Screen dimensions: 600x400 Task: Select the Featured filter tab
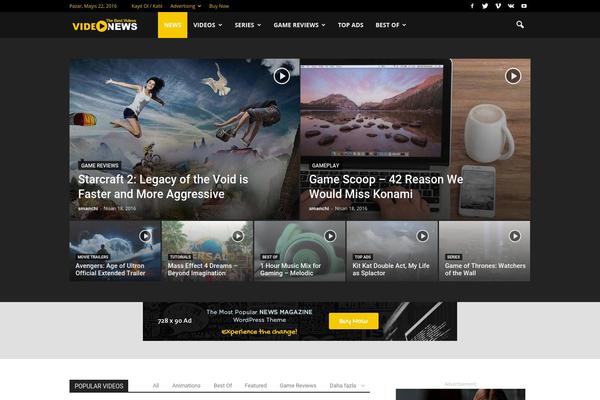tap(256, 385)
